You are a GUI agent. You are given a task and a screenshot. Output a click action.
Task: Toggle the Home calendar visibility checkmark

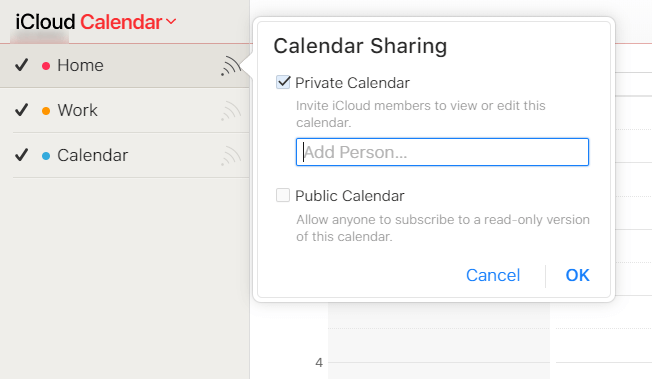coord(22,65)
